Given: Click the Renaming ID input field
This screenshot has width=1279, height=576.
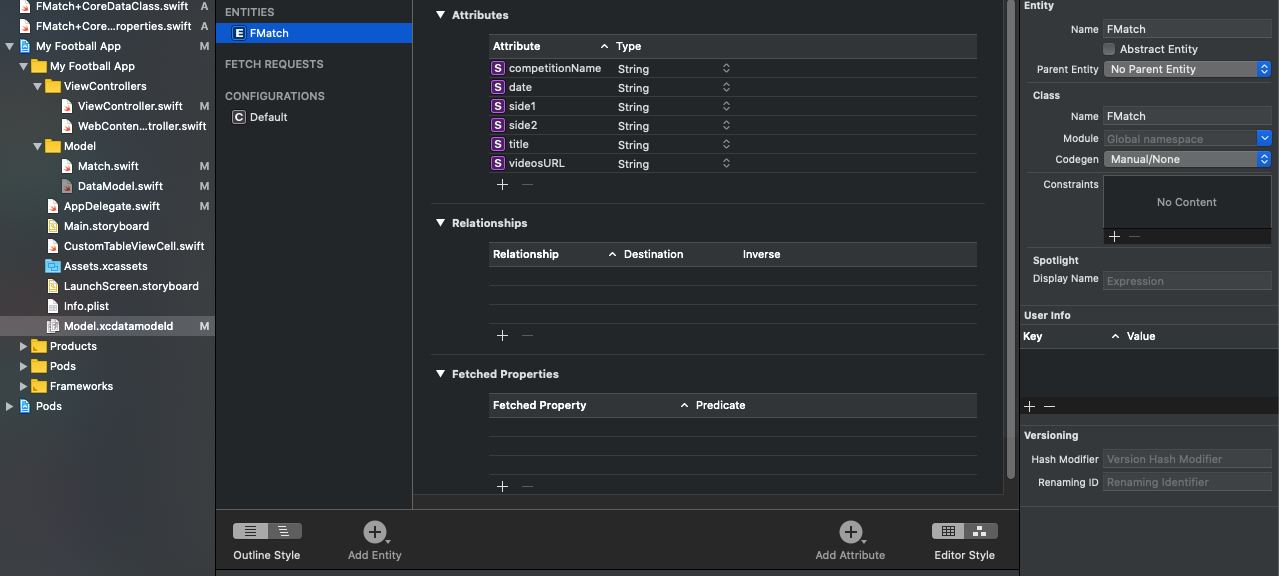Looking at the screenshot, I should click(x=1187, y=482).
